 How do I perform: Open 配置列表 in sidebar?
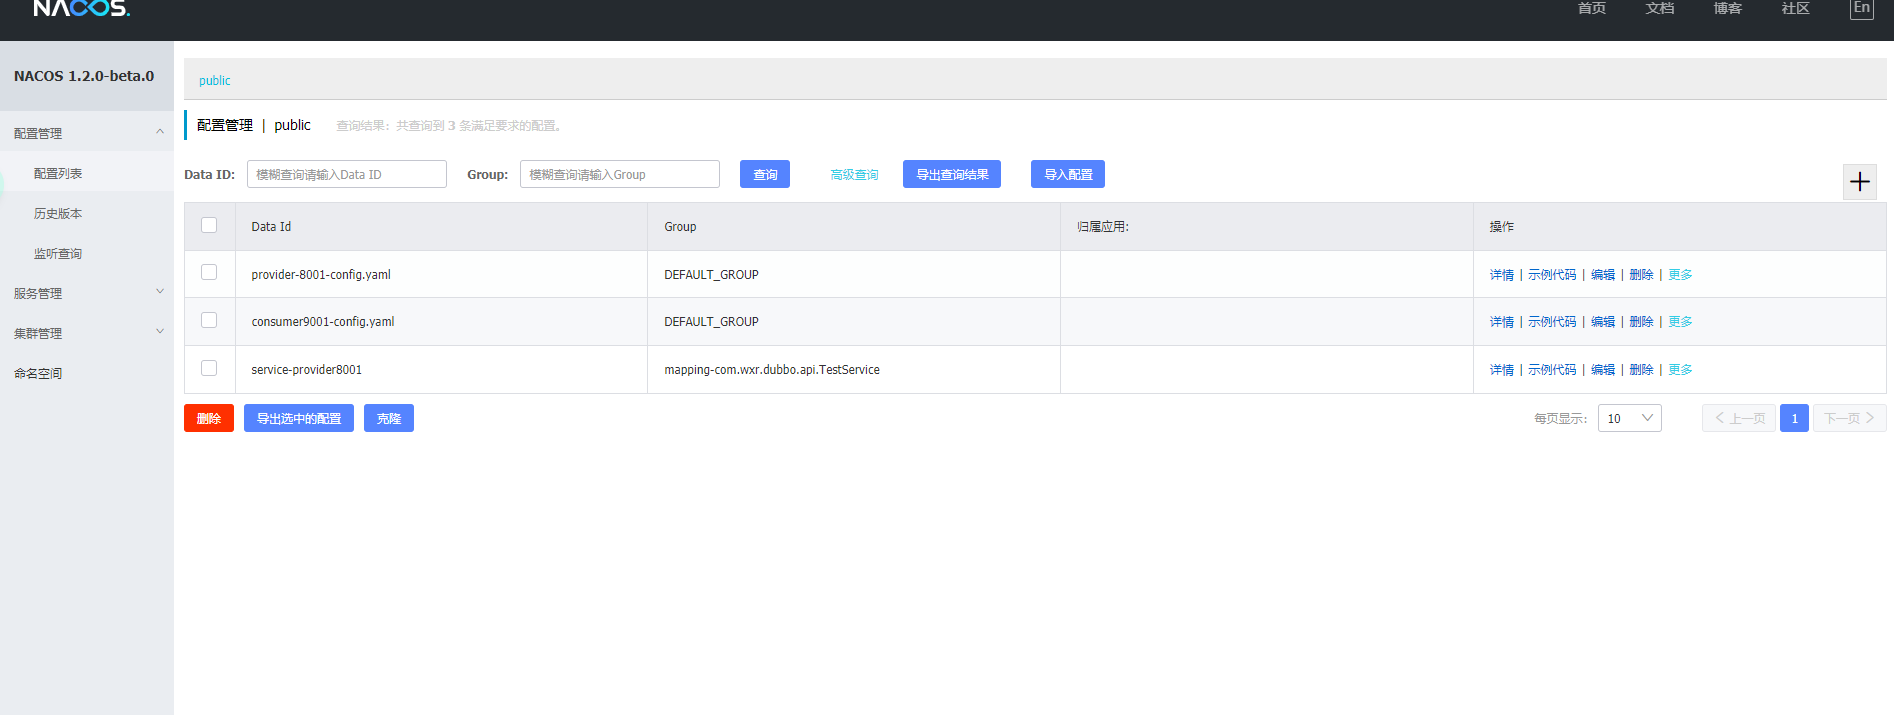58,173
